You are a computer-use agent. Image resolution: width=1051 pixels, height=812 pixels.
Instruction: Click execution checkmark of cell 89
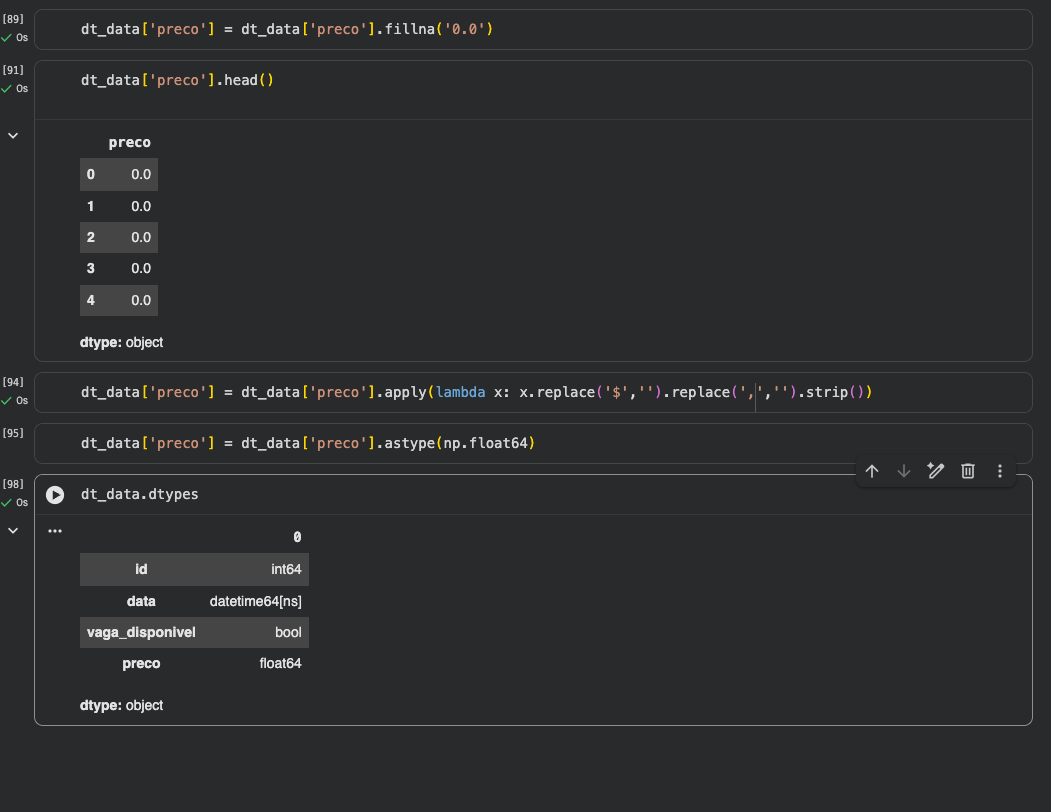click(7, 37)
